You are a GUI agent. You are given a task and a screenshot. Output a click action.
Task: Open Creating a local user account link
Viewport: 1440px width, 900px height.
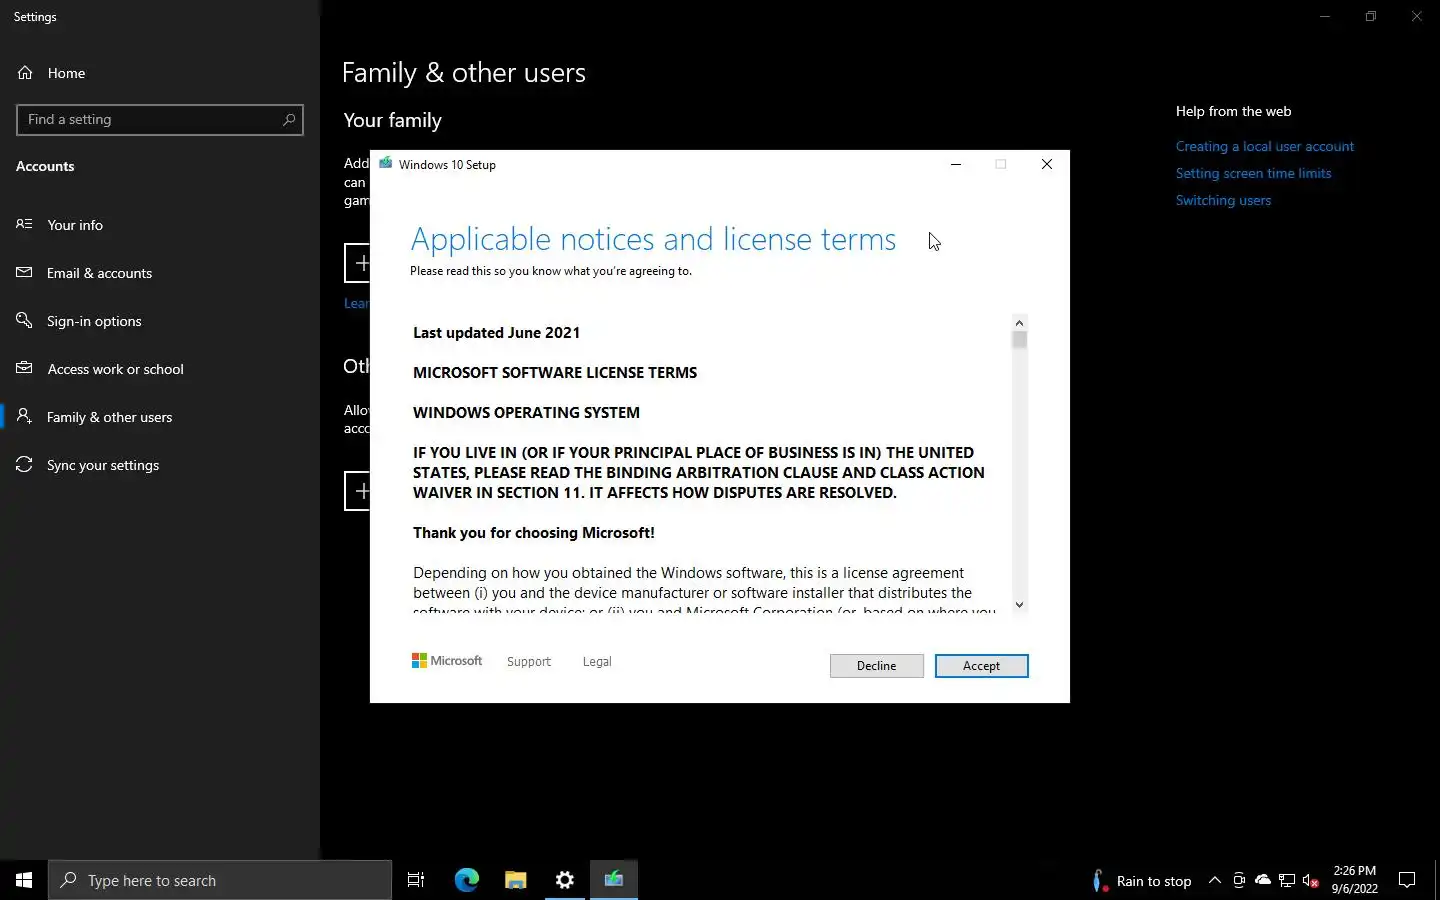(1264, 146)
